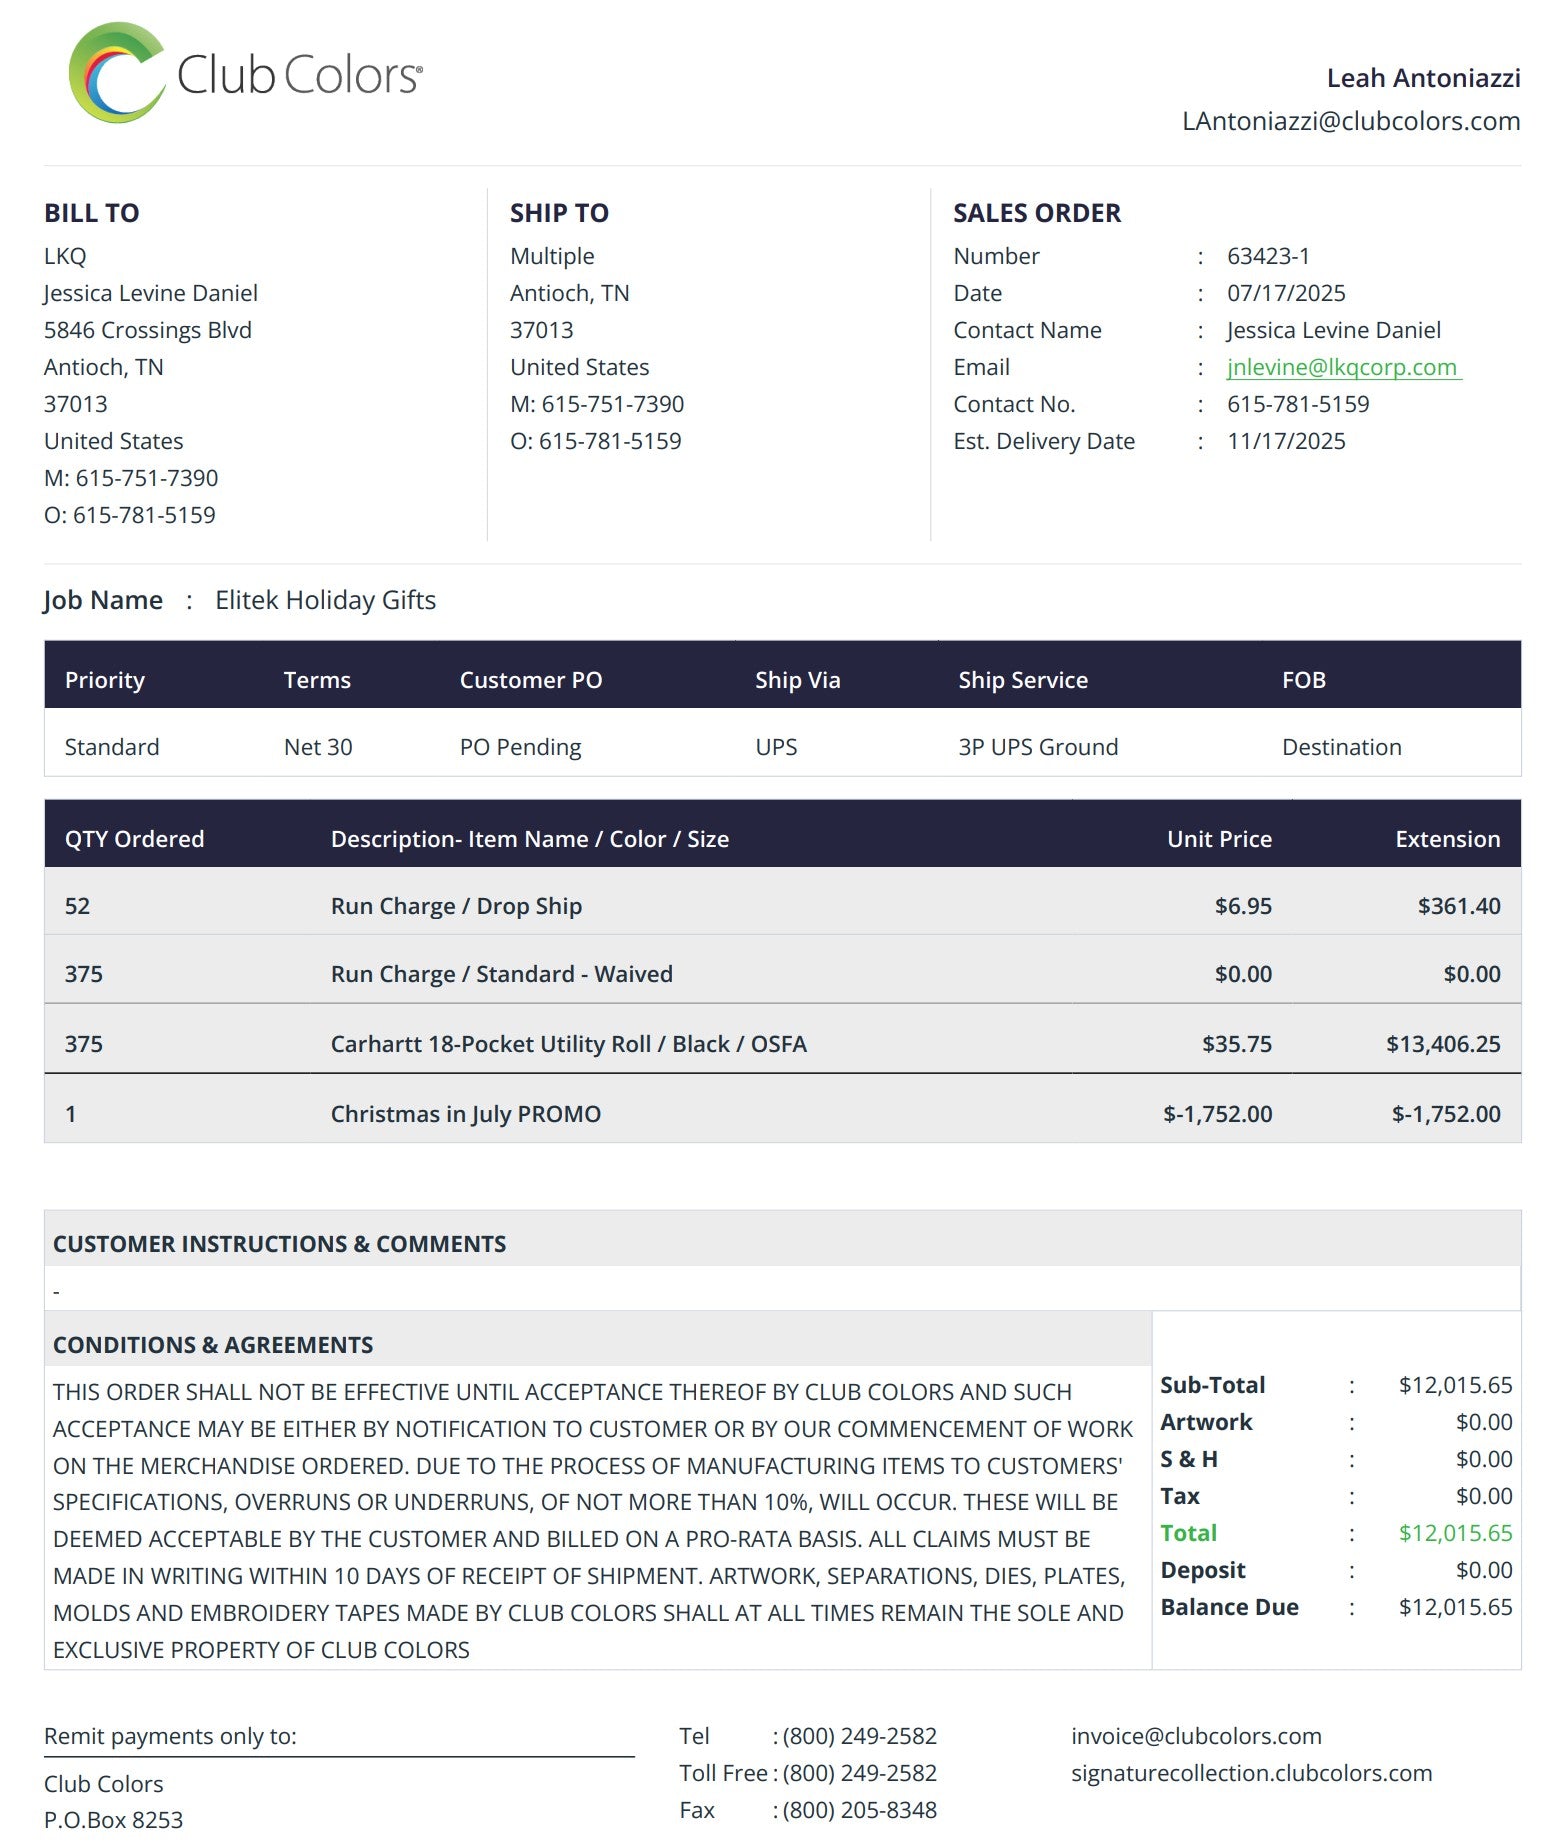This screenshot has width=1552, height=1845.
Task: Open signaturecollection.clubcolors.com website text
Action: pos(1250,1772)
